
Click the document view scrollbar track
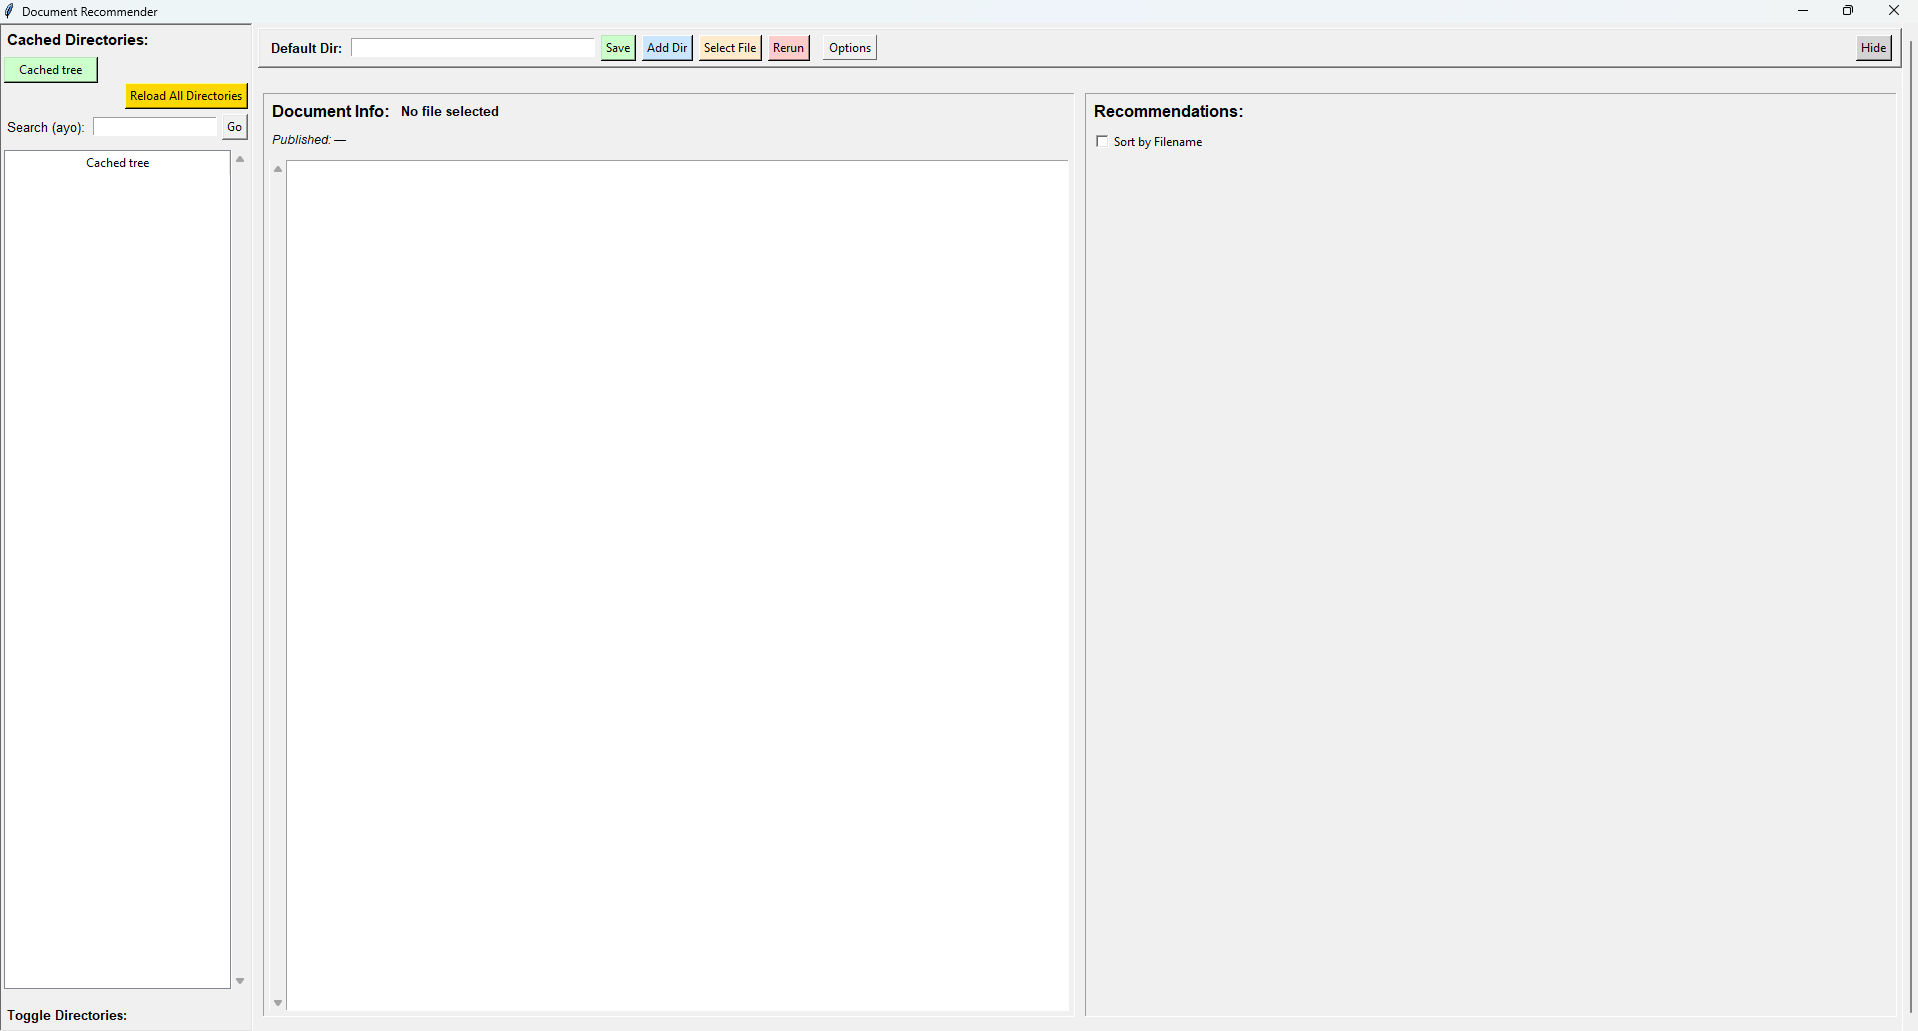277,585
